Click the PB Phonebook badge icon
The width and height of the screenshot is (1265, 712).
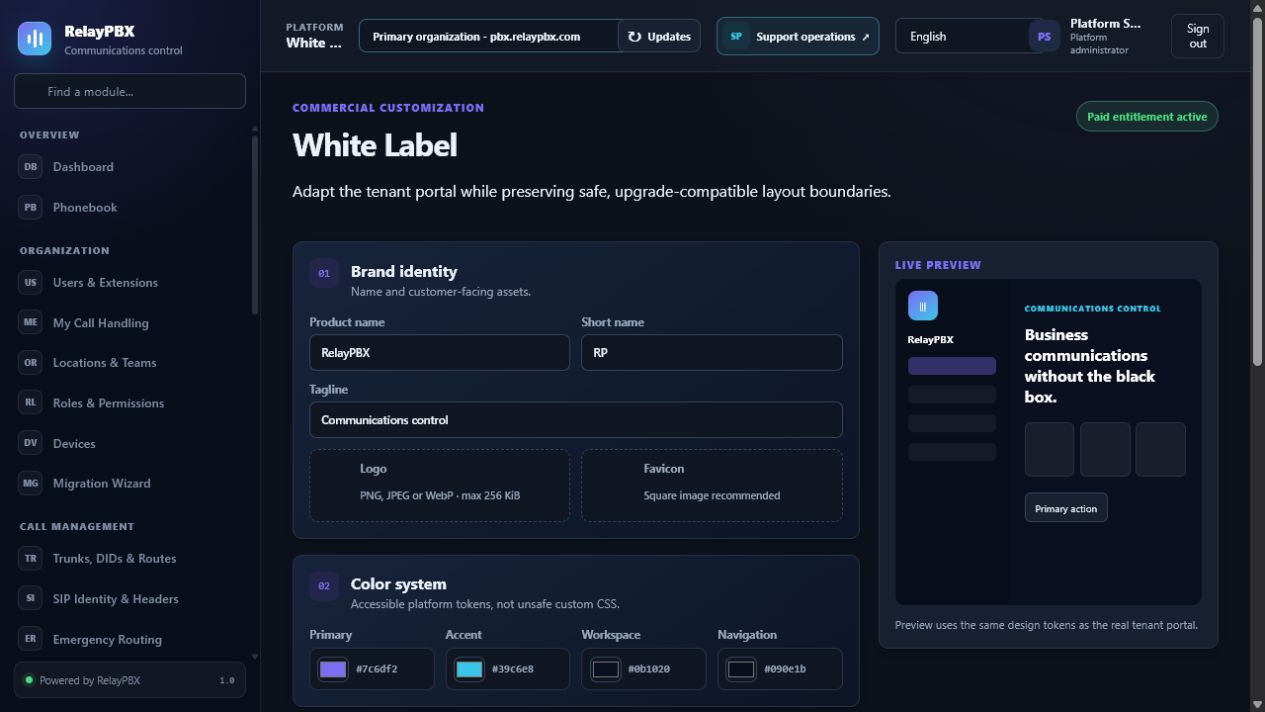coord(30,207)
